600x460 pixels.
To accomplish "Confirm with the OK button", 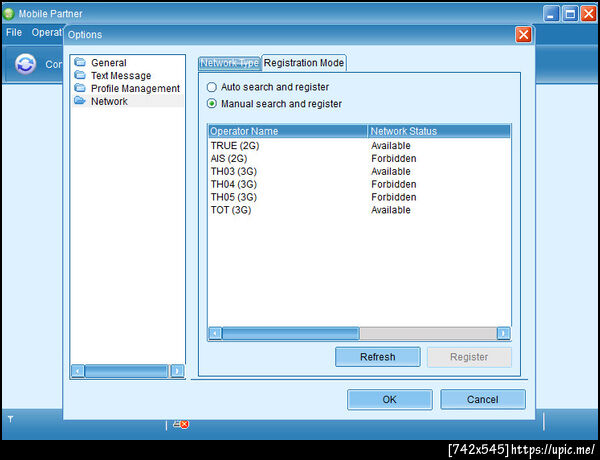I will [390, 400].
